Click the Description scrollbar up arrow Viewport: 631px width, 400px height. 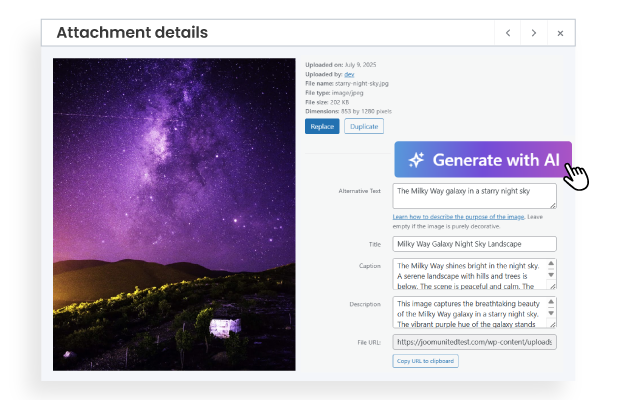(x=552, y=301)
